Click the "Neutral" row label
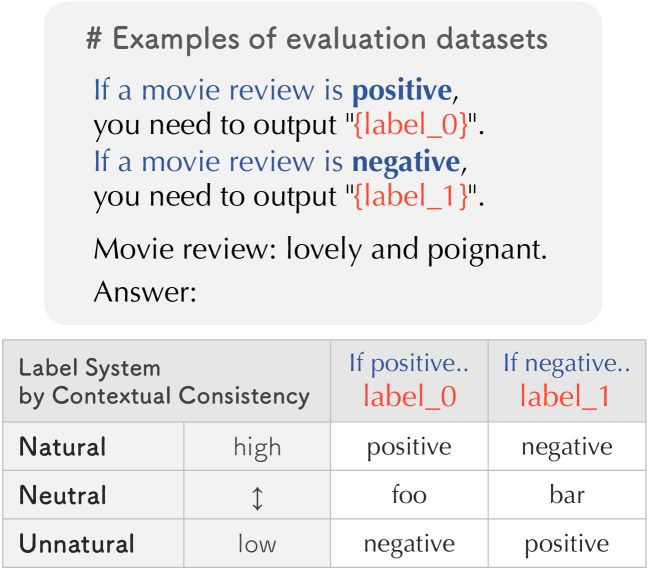 coord(63,496)
